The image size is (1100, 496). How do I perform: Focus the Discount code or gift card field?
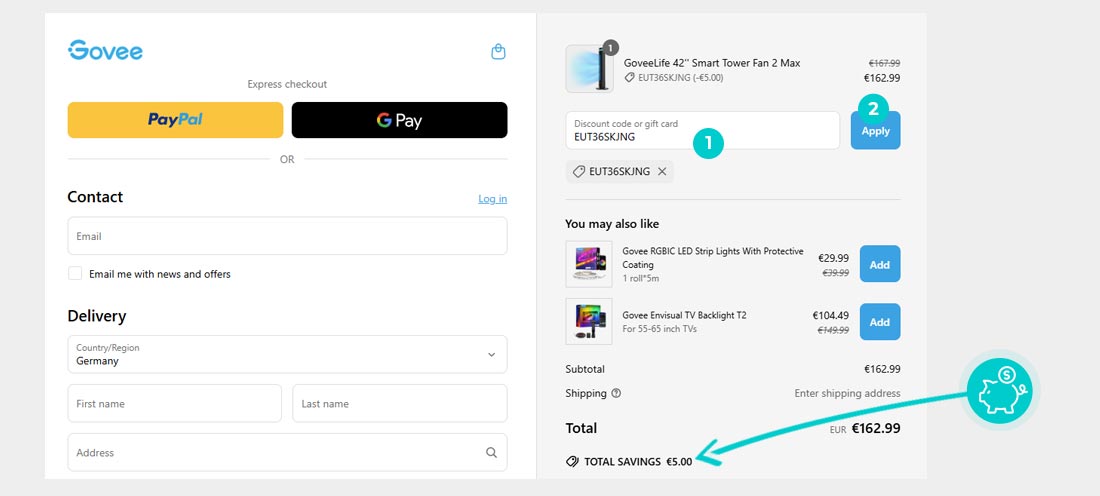[x=702, y=130]
